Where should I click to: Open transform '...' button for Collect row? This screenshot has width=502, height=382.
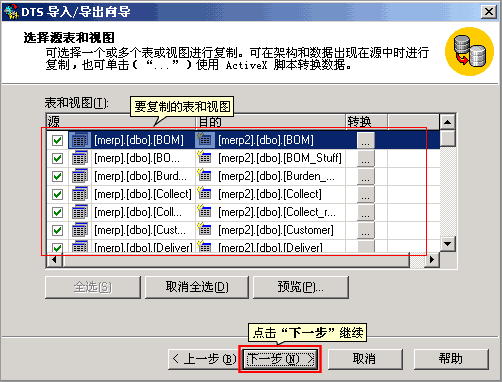366,194
